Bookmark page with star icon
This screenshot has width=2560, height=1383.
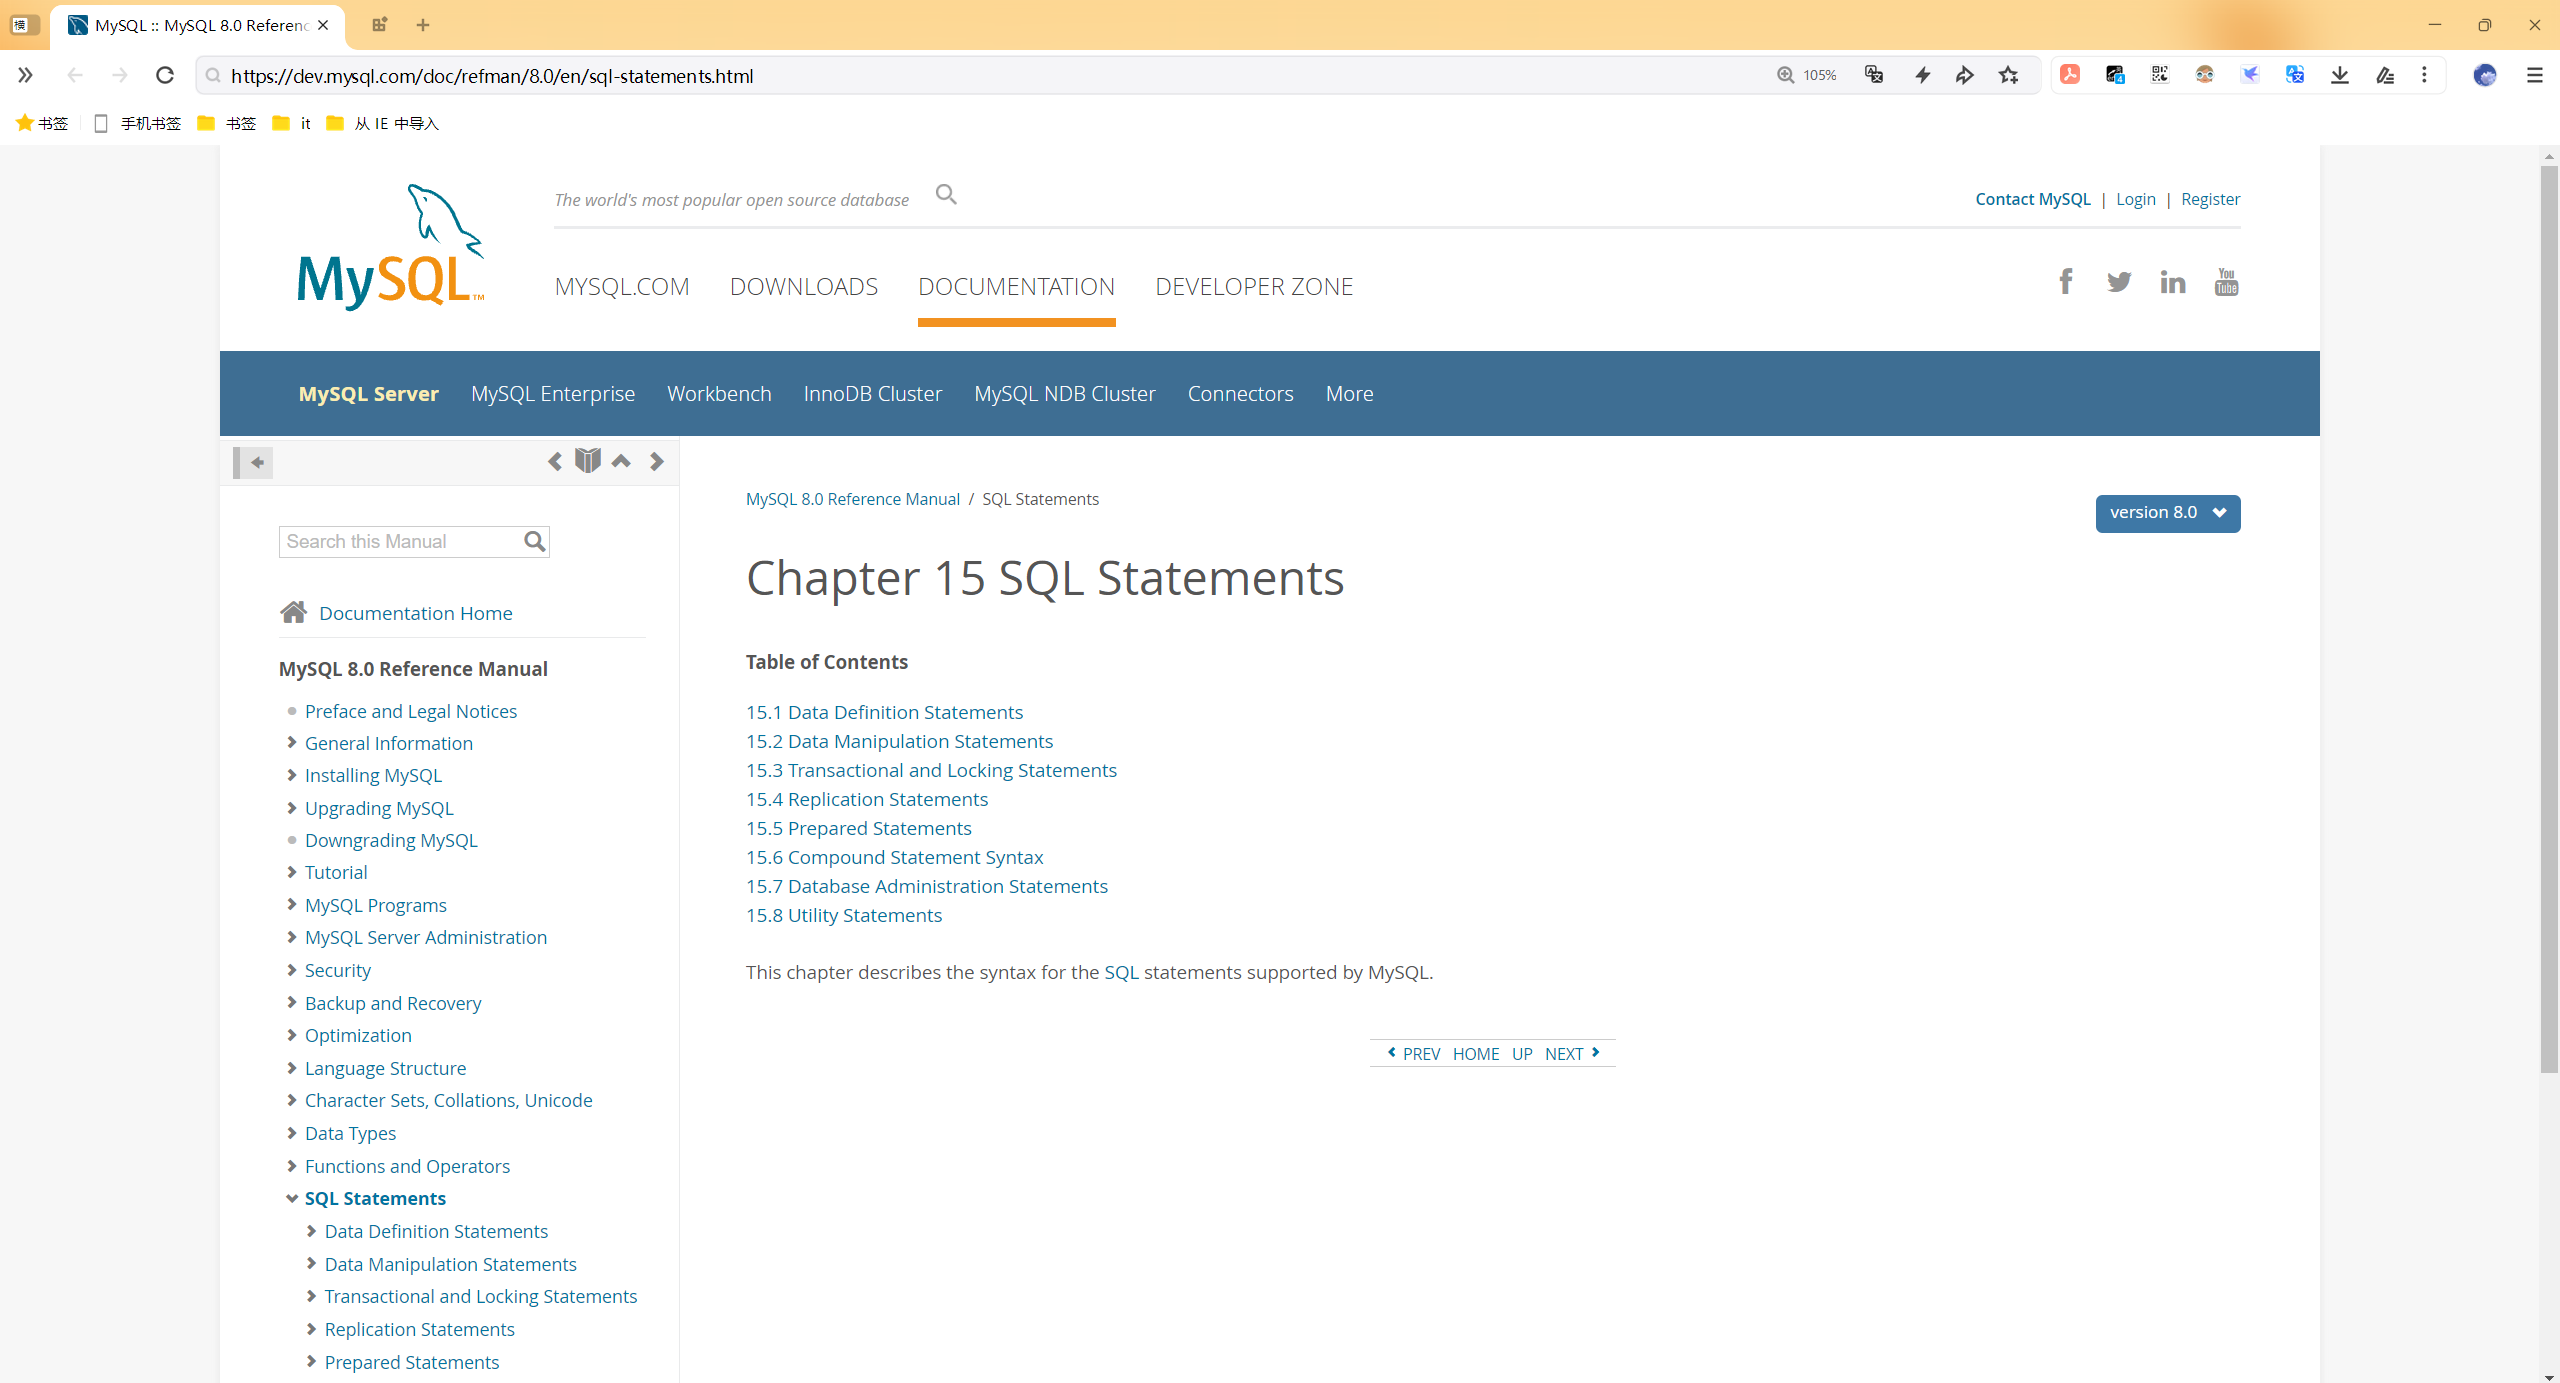(x=2009, y=75)
